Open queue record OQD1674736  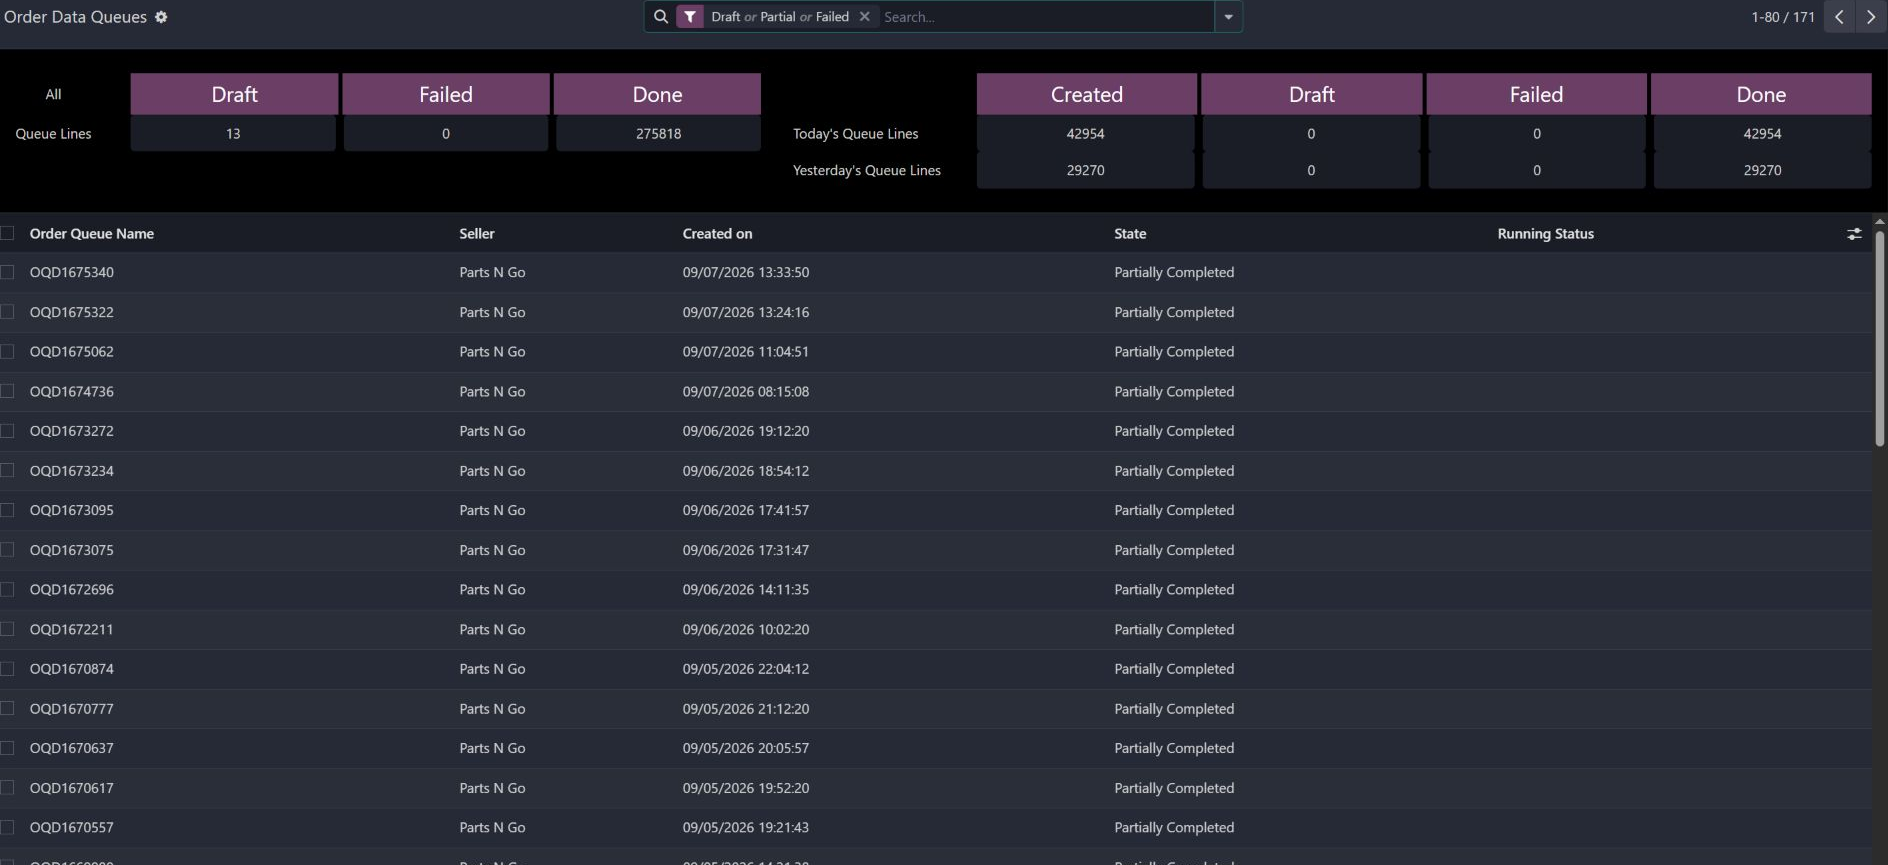coord(72,391)
